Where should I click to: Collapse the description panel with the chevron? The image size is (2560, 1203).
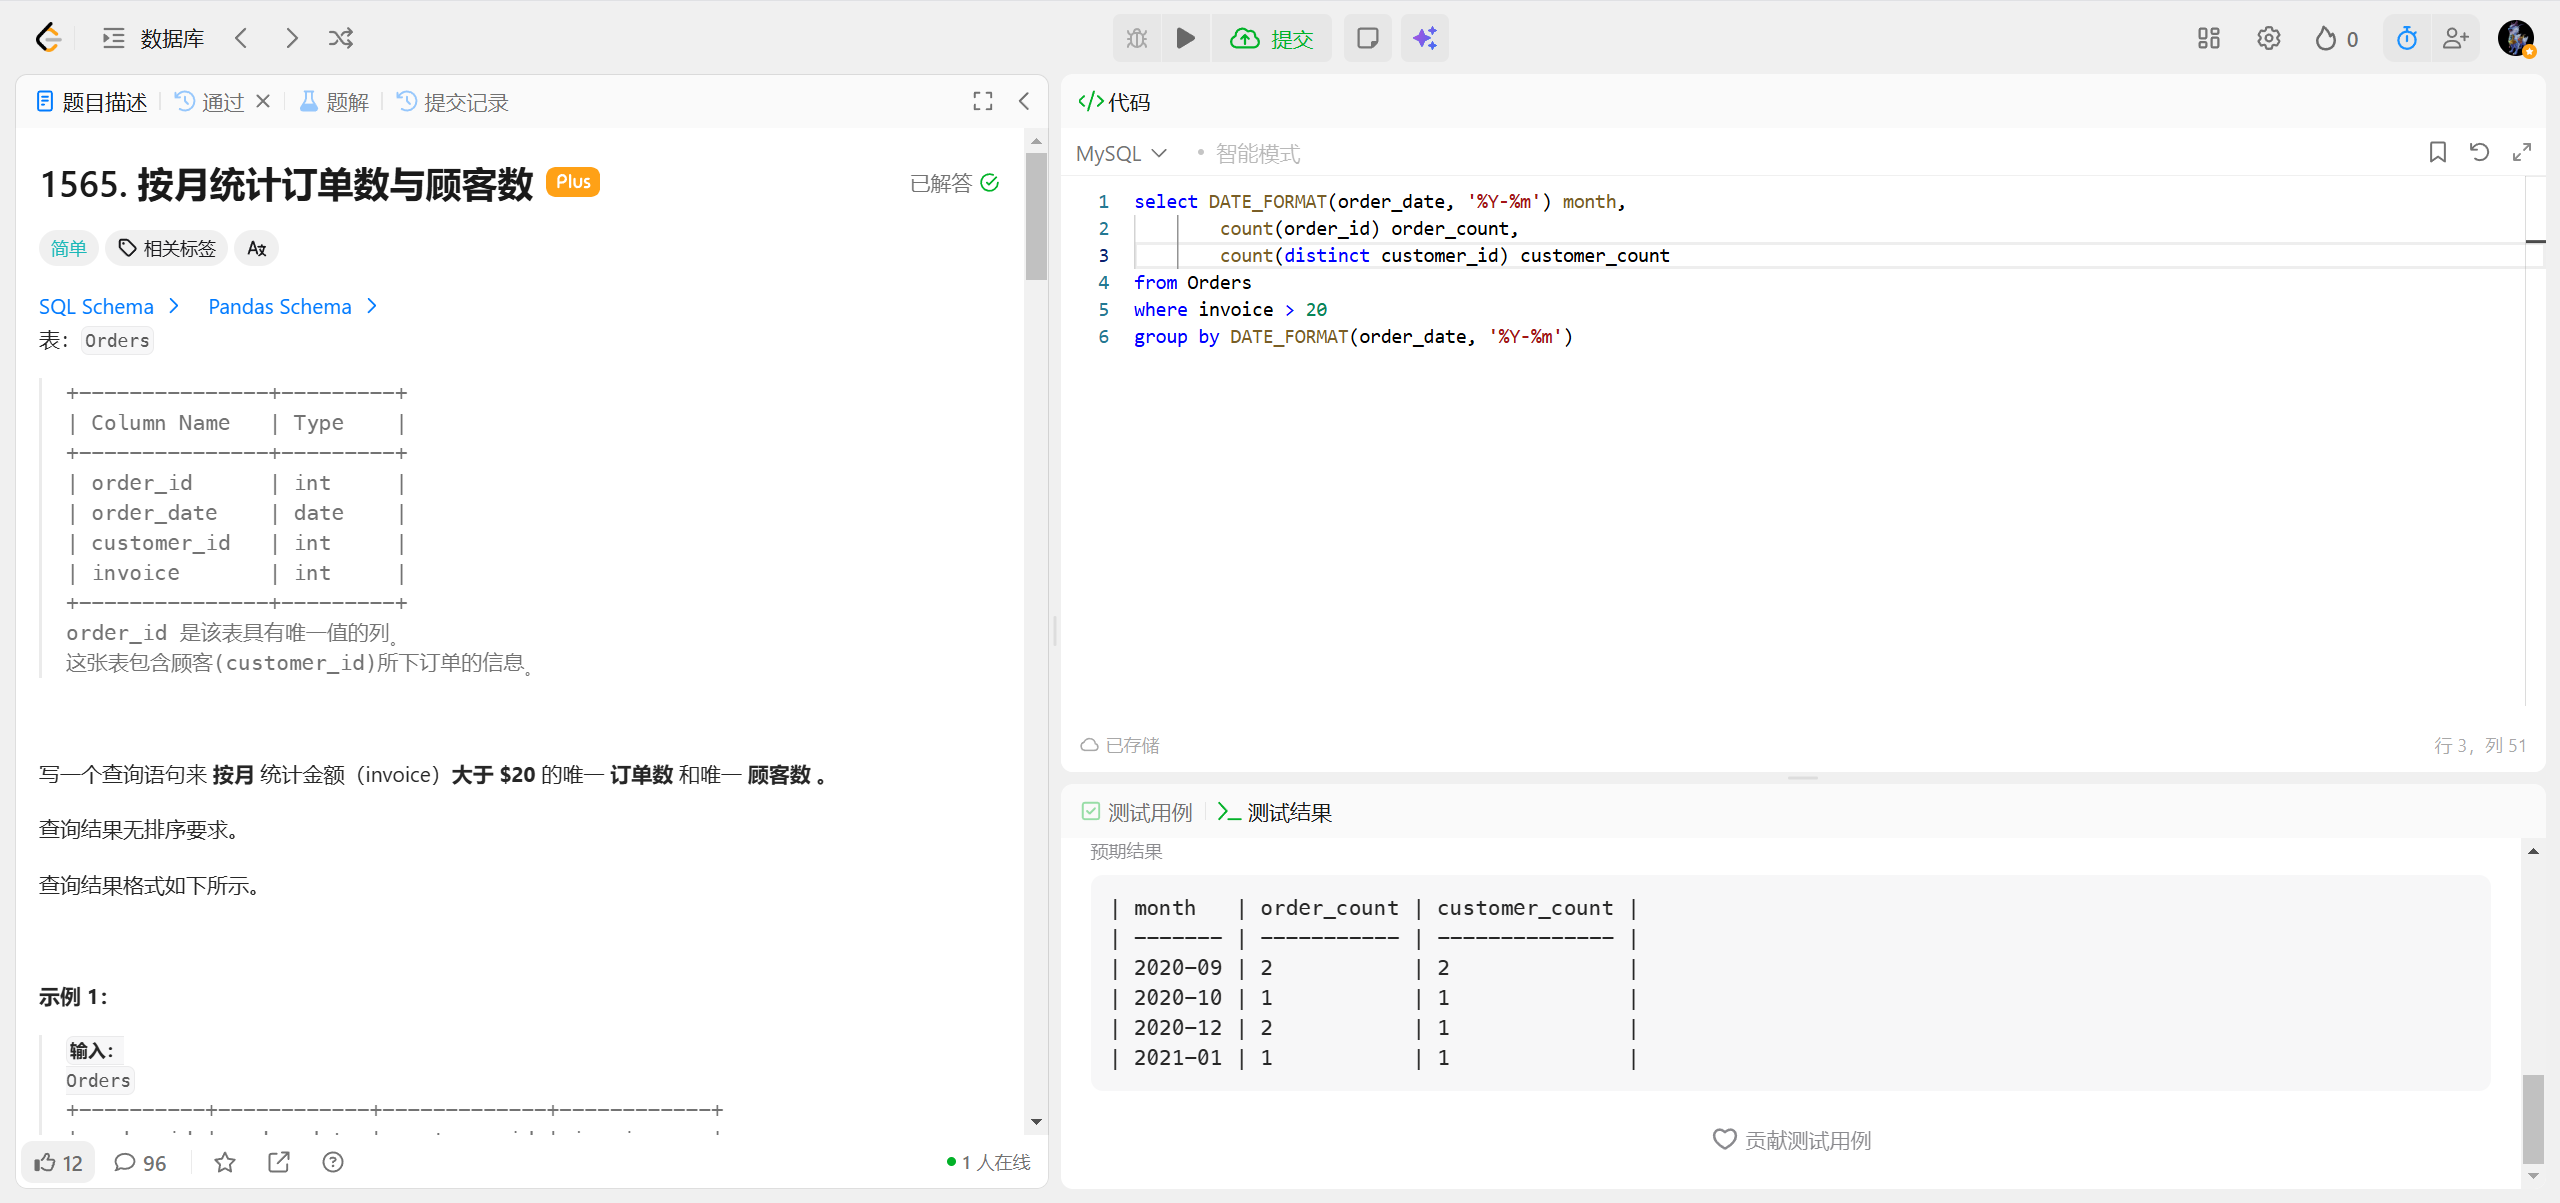1024,101
